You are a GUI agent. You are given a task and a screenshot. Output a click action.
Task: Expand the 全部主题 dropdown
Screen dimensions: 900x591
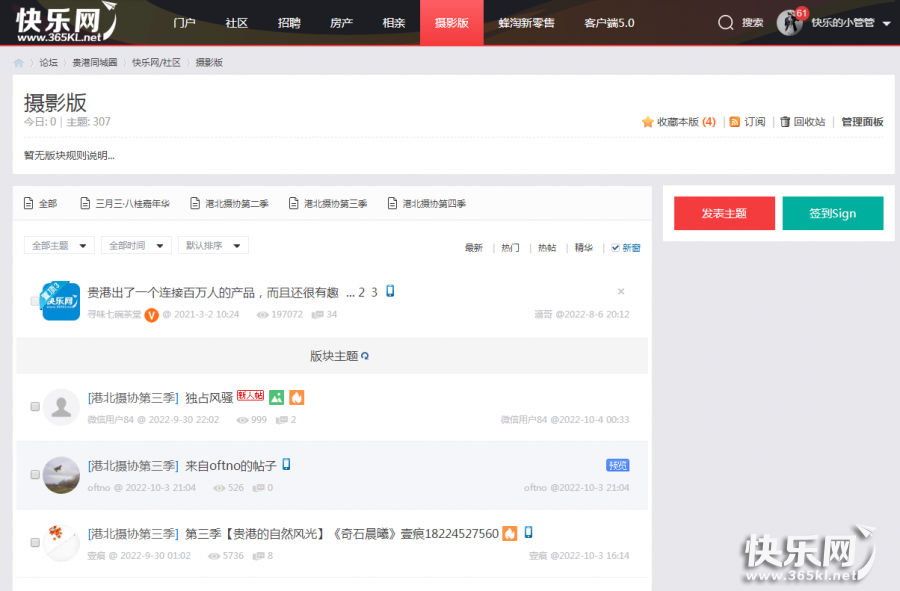coord(59,246)
